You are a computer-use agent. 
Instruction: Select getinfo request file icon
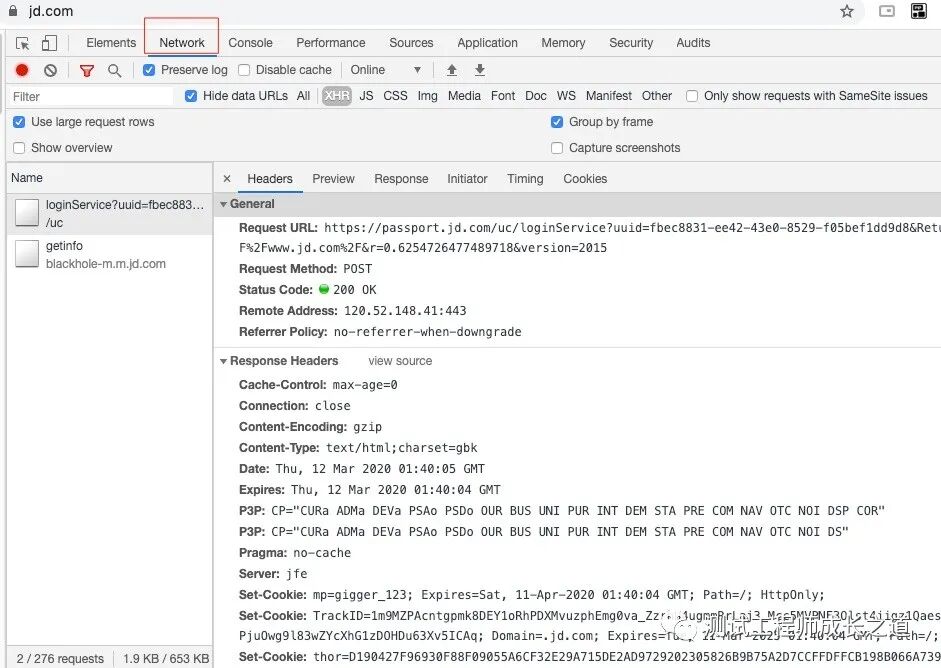[x=27, y=254]
